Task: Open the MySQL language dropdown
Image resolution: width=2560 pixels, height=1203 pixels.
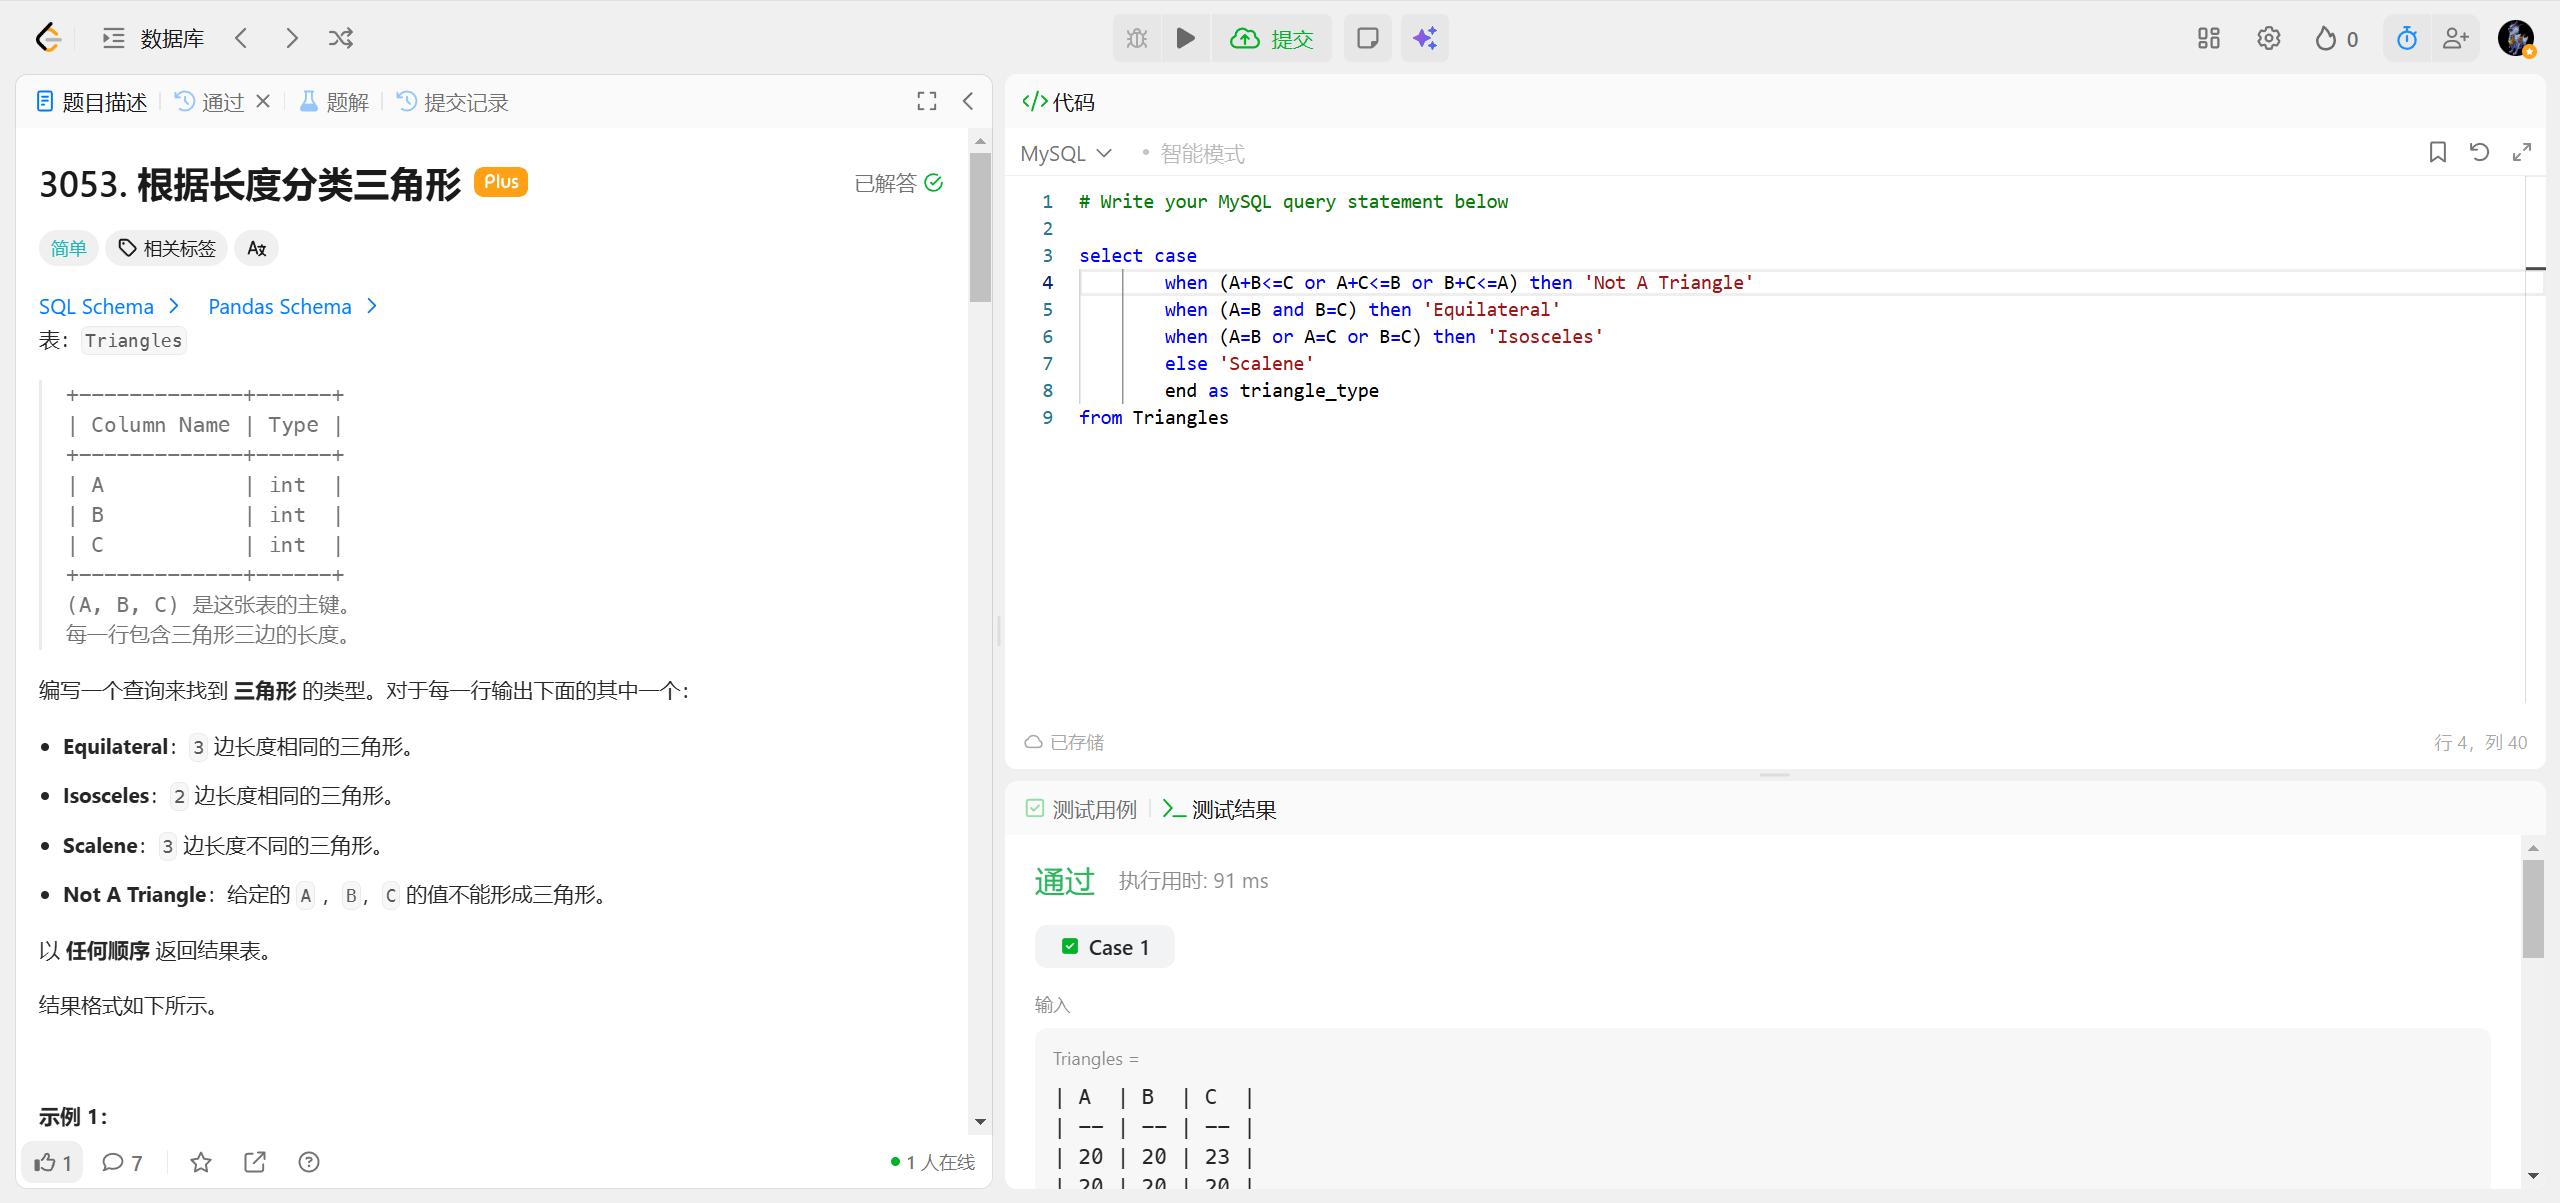Action: point(1066,153)
